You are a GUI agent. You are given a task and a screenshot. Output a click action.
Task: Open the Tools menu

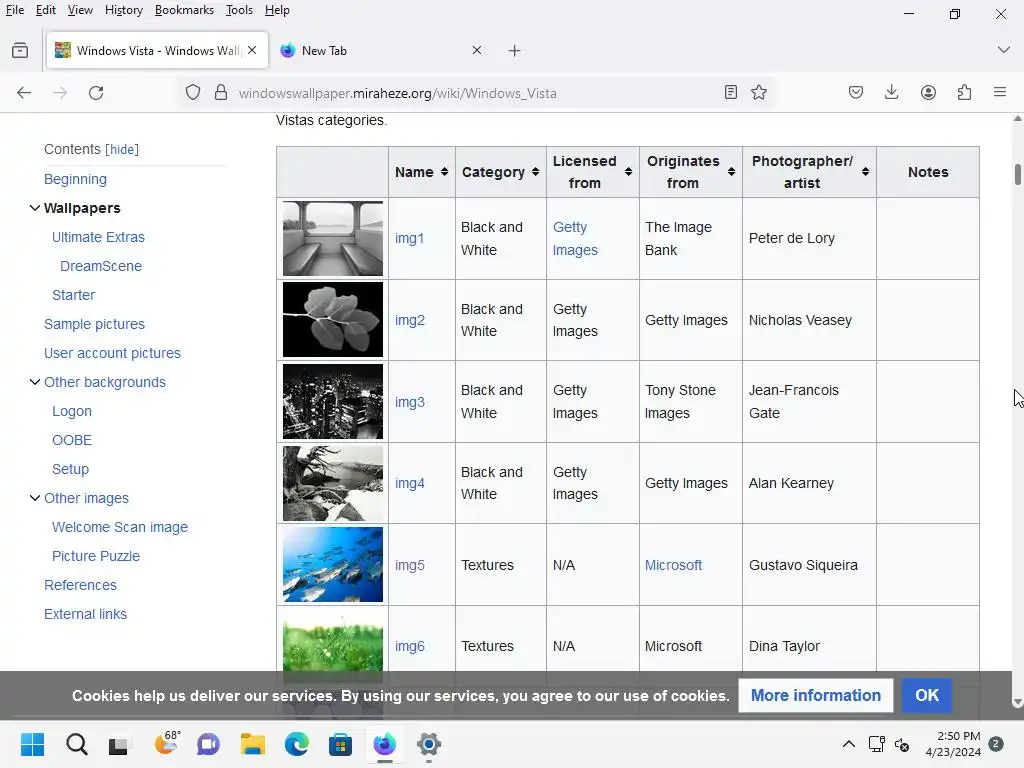[239, 10]
